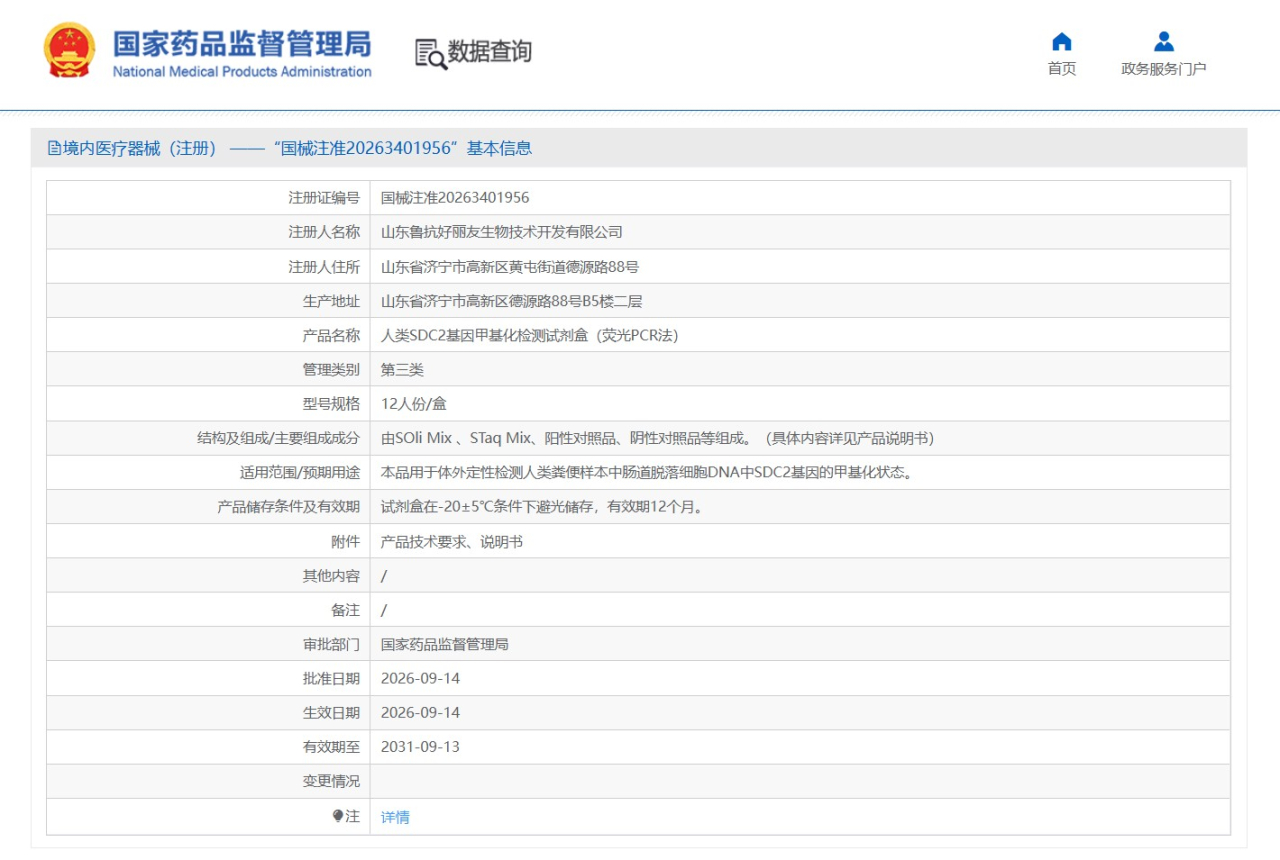Select the 批准日期 value 2026-09-14

click(x=420, y=678)
